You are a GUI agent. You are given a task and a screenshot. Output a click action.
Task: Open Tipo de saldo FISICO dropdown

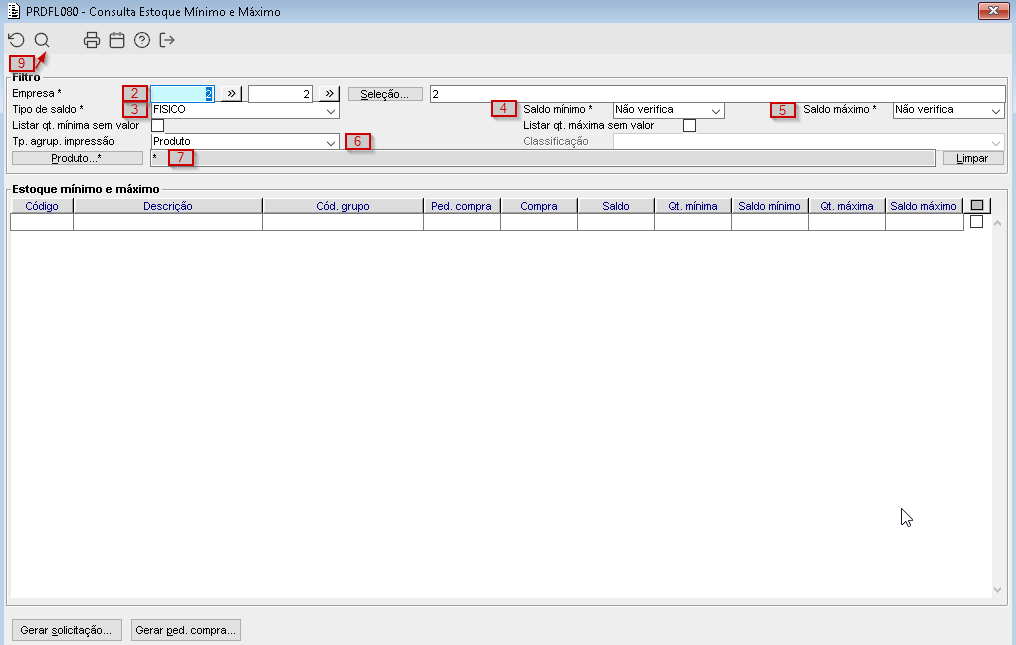click(330, 111)
